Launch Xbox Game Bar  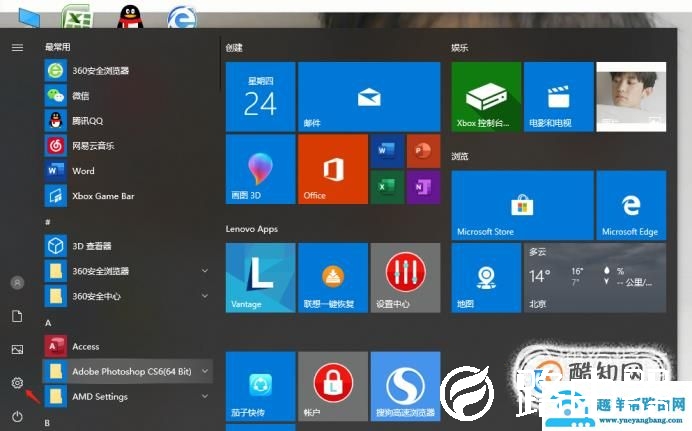click(128, 196)
